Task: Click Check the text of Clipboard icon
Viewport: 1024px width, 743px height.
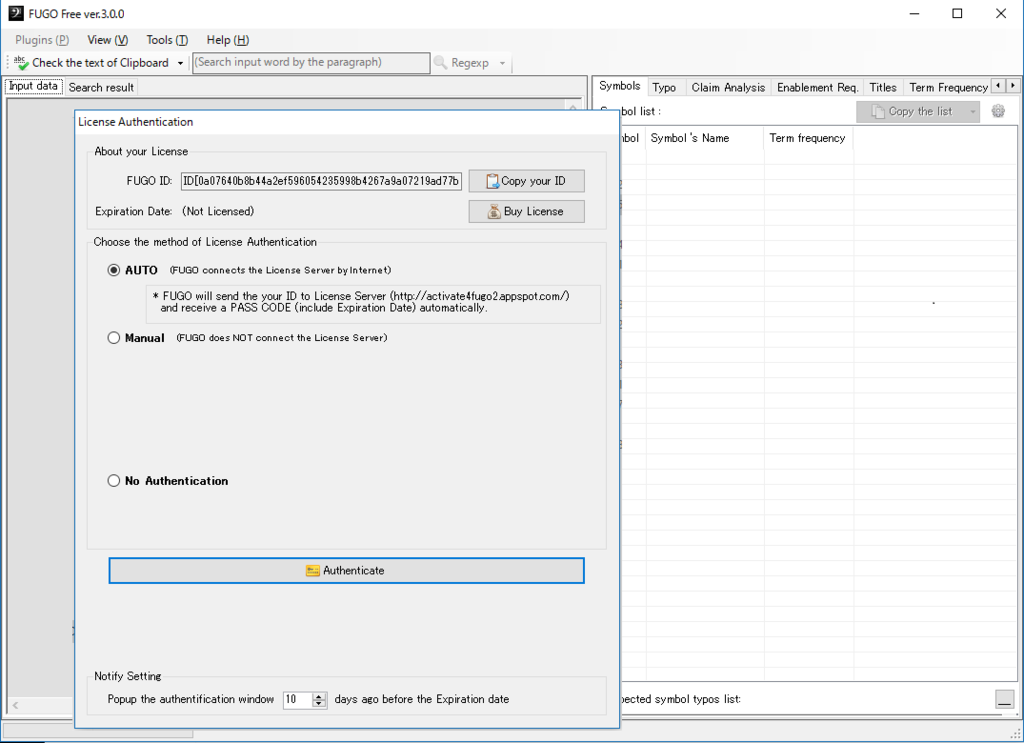Action: pos(21,63)
